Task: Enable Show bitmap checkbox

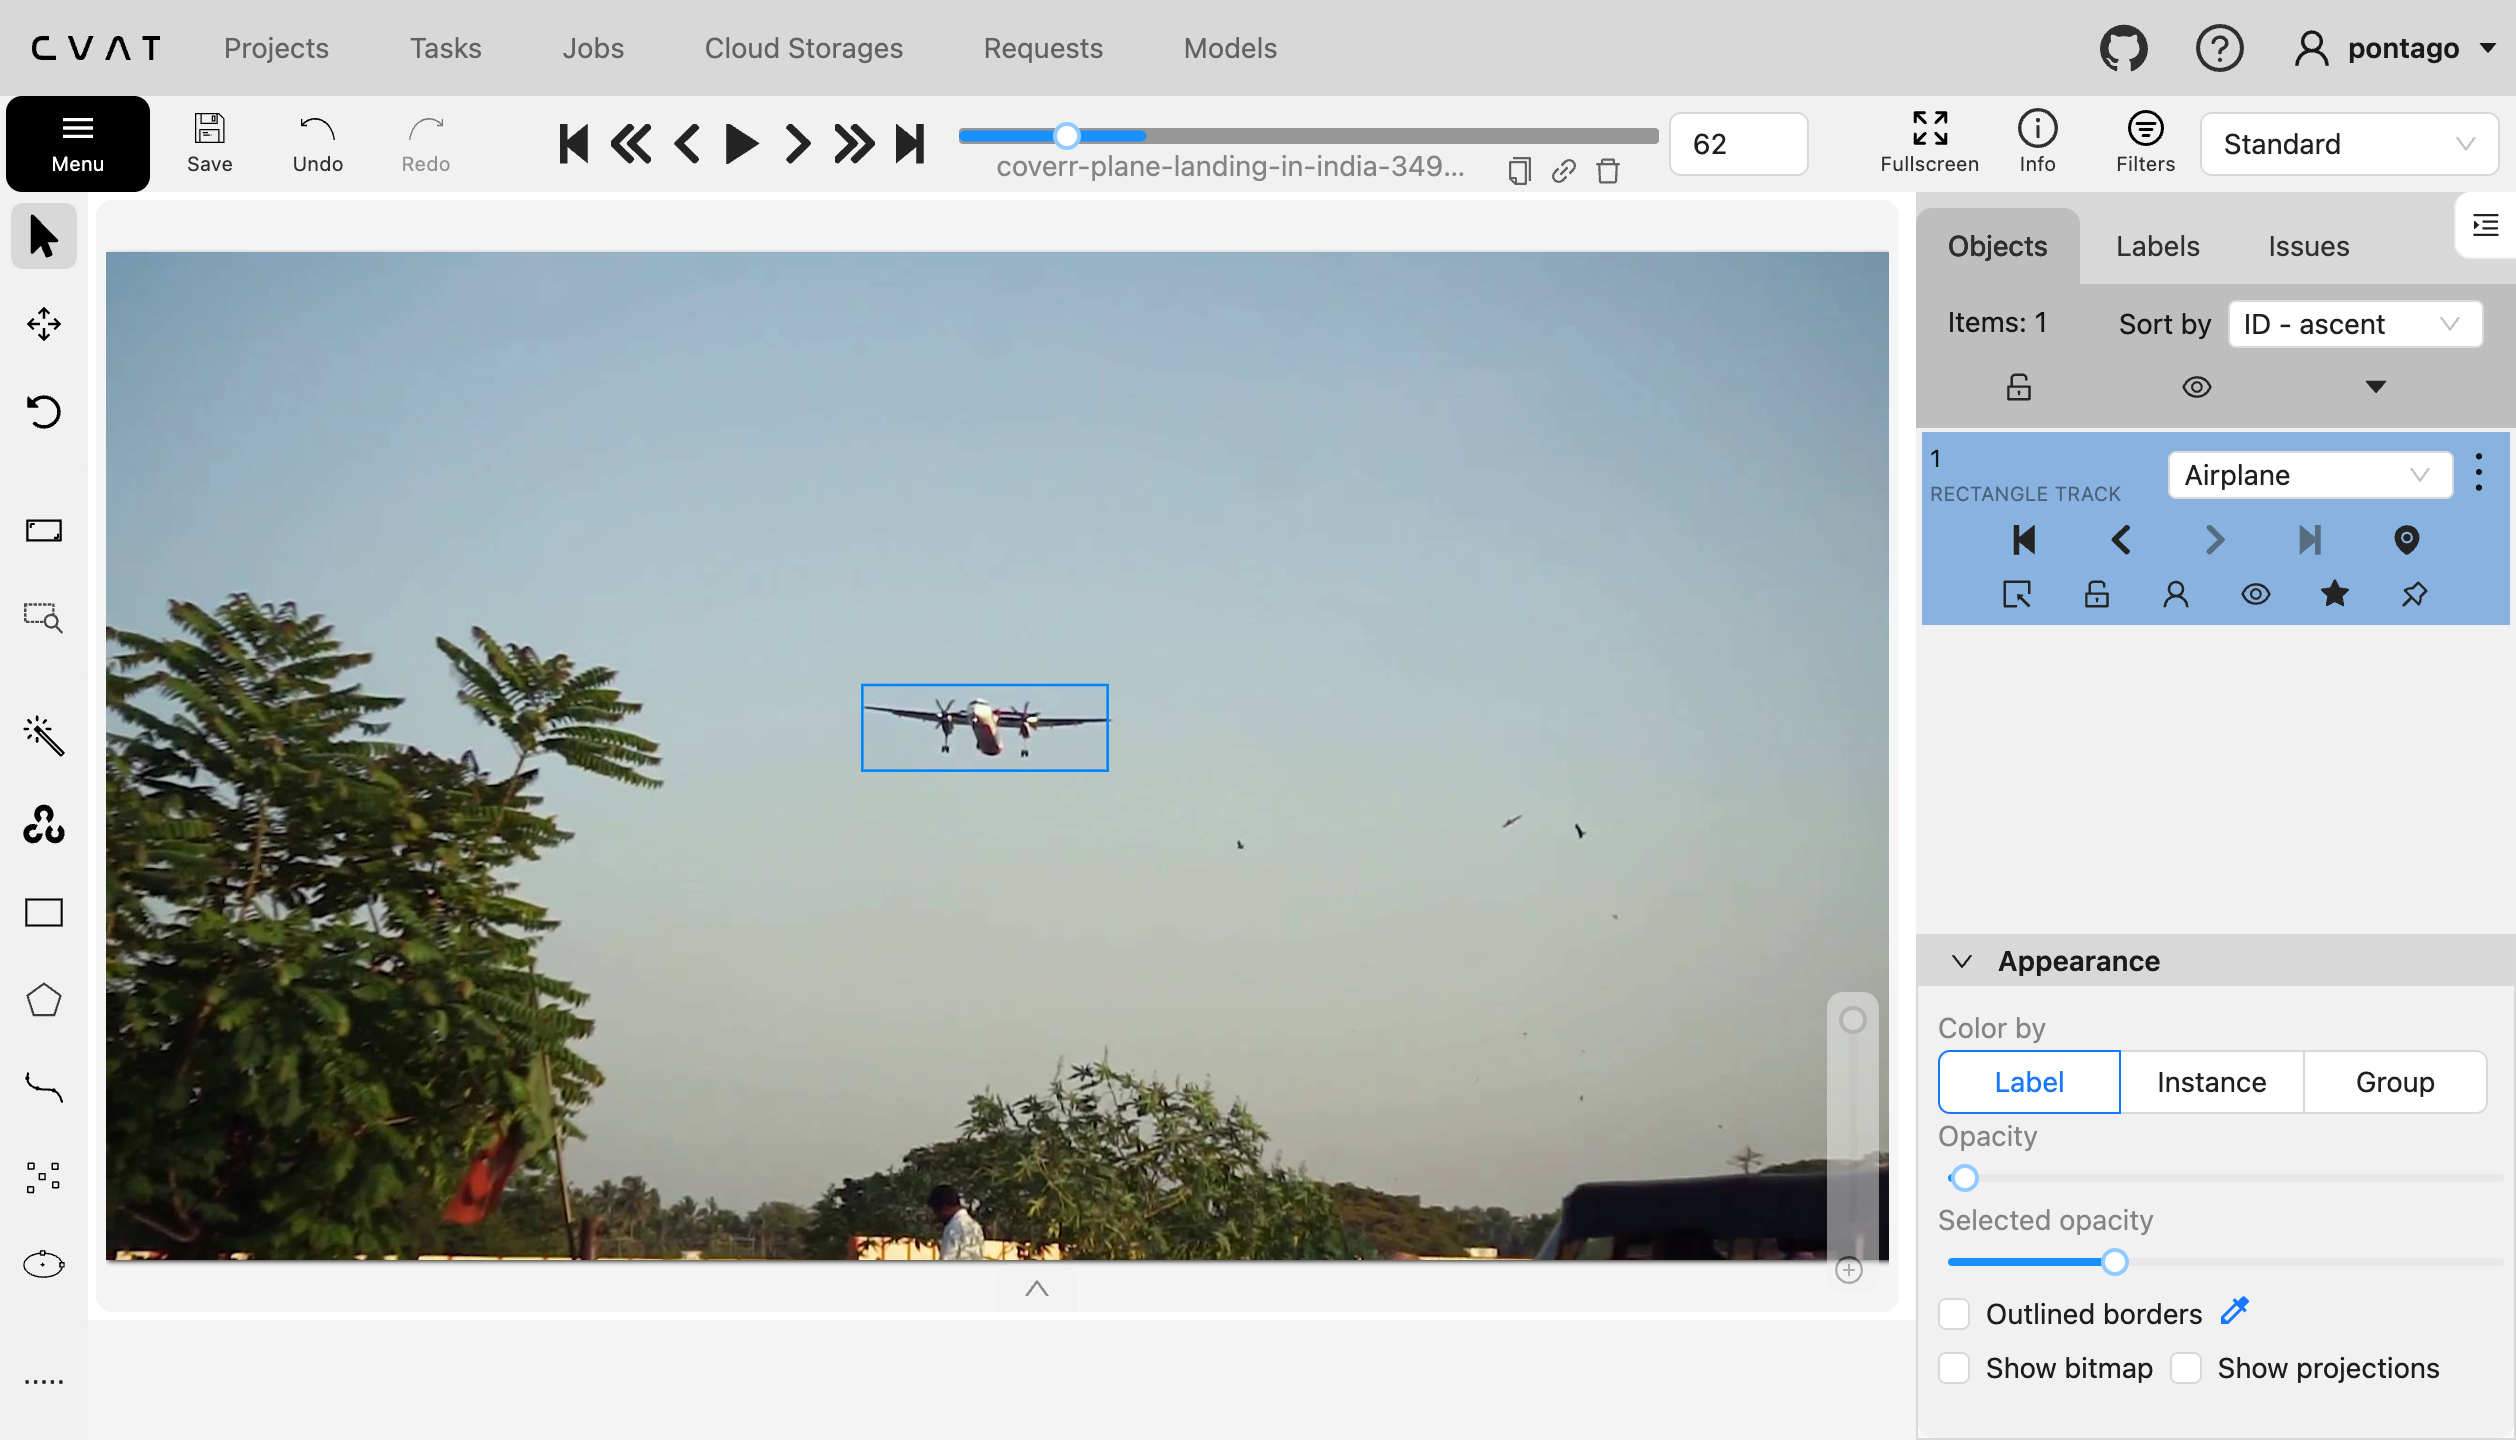Action: tap(1954, 1368)
